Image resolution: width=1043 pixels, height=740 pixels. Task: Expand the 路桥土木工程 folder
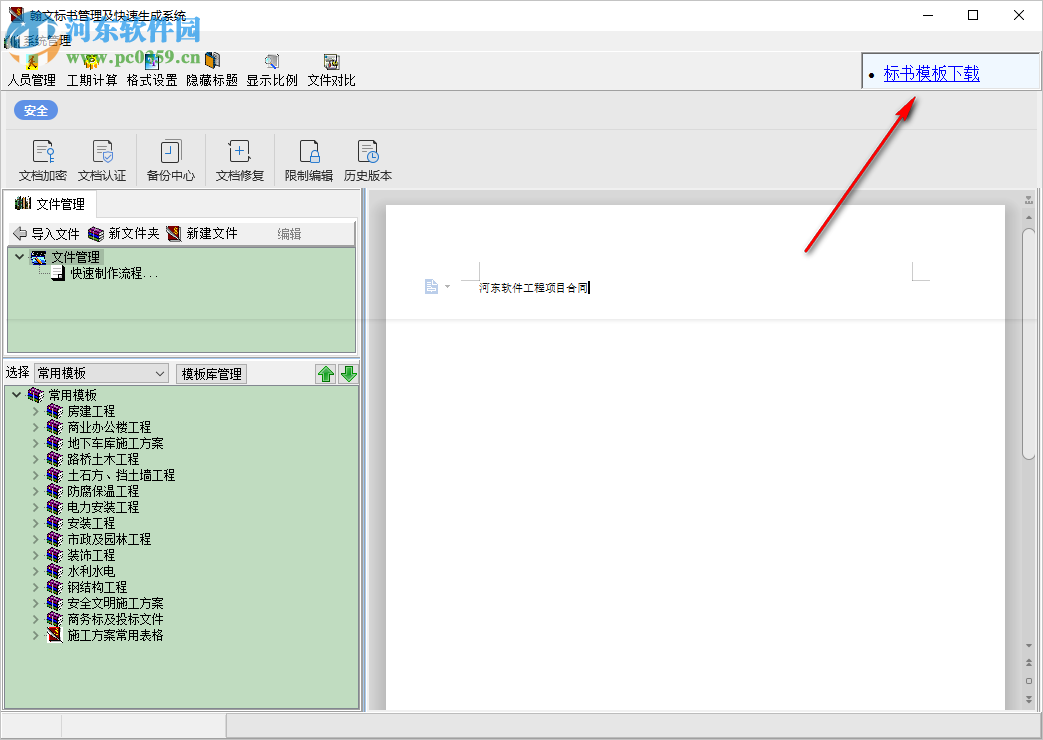[x=36, y=459]
